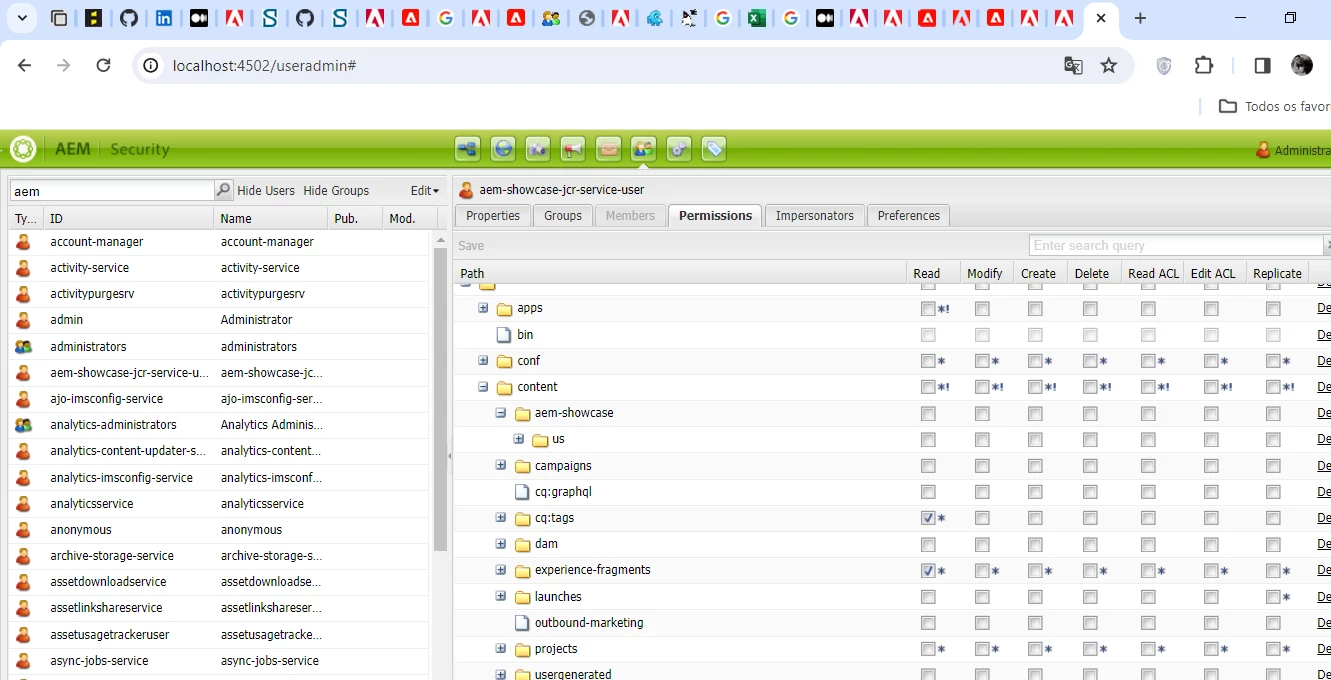The width and height of the screenshot is (1331, 680).
Task: Toggle Replicate checkbox for launches
Action: [1272, 597]
